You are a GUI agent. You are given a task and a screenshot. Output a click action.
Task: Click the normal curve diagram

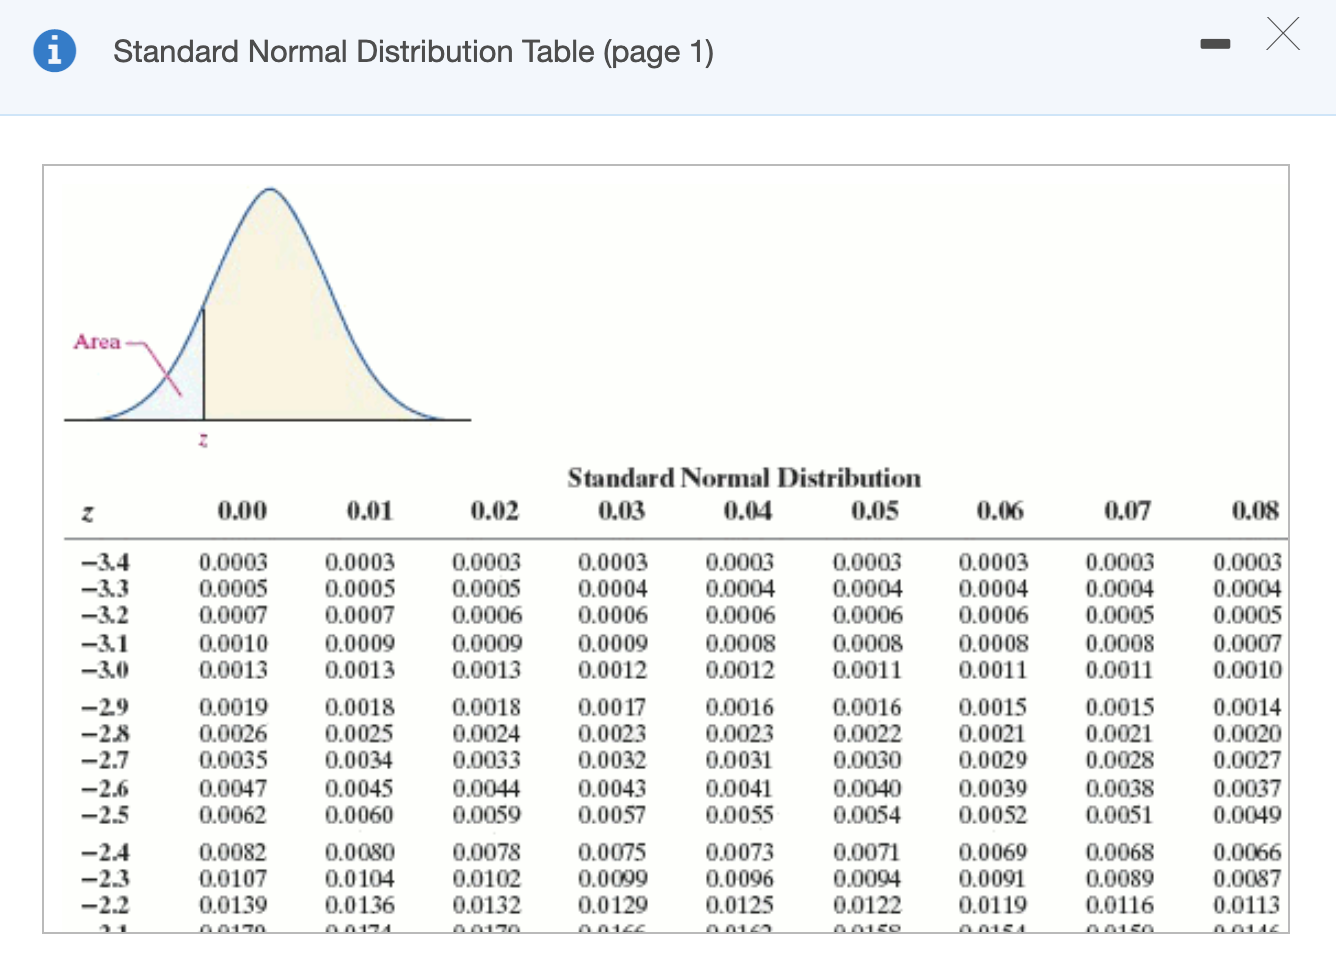click(x=268, y=305)
